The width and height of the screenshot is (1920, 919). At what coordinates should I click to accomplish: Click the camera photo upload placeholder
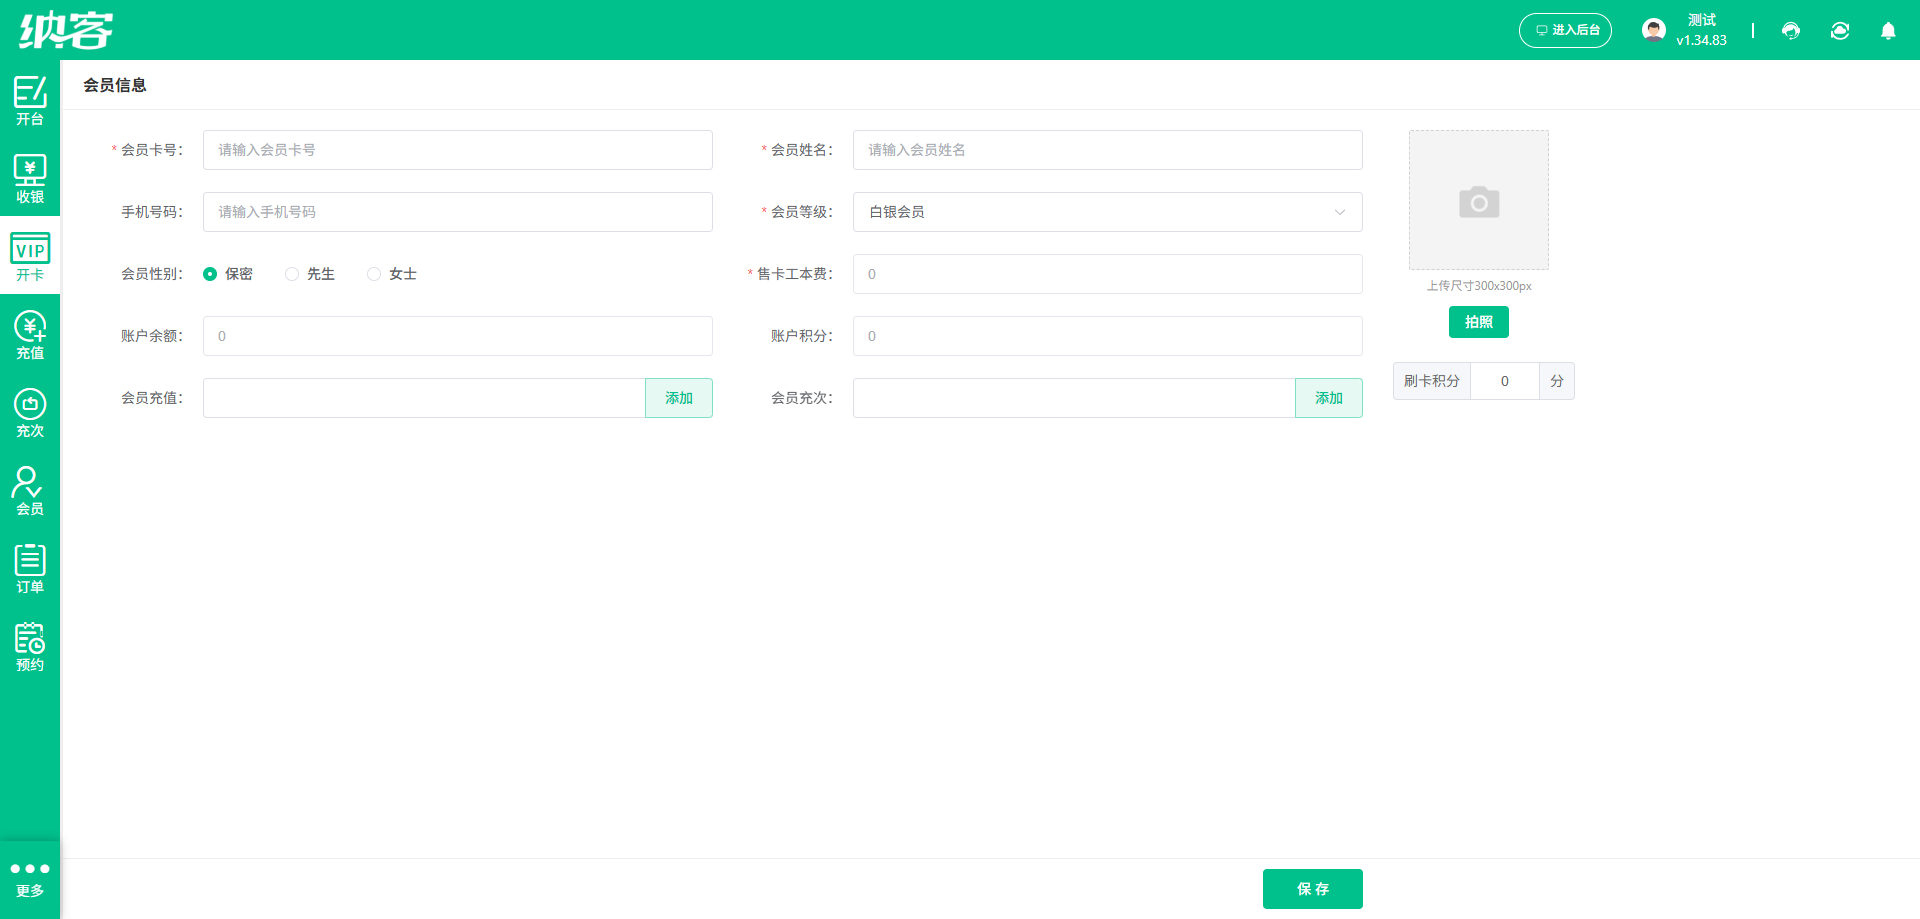tap(1479, 200)
